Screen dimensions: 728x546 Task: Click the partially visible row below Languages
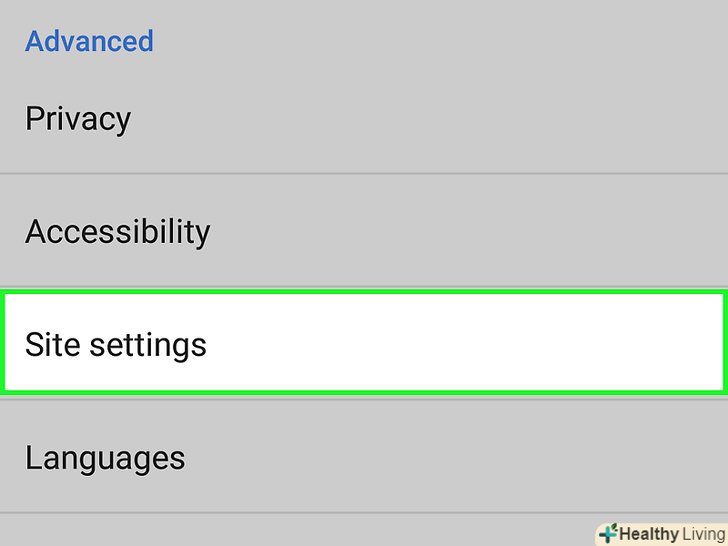coord(300,531)
